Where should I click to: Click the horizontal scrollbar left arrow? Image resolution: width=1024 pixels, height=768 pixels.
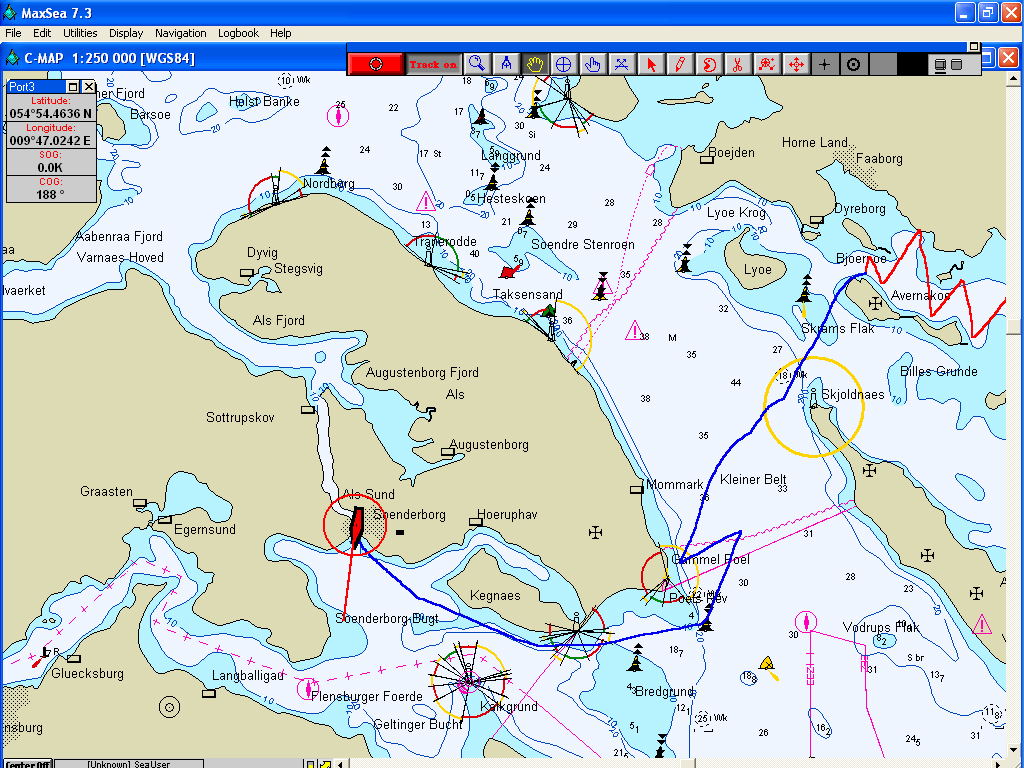pos(340,764)
